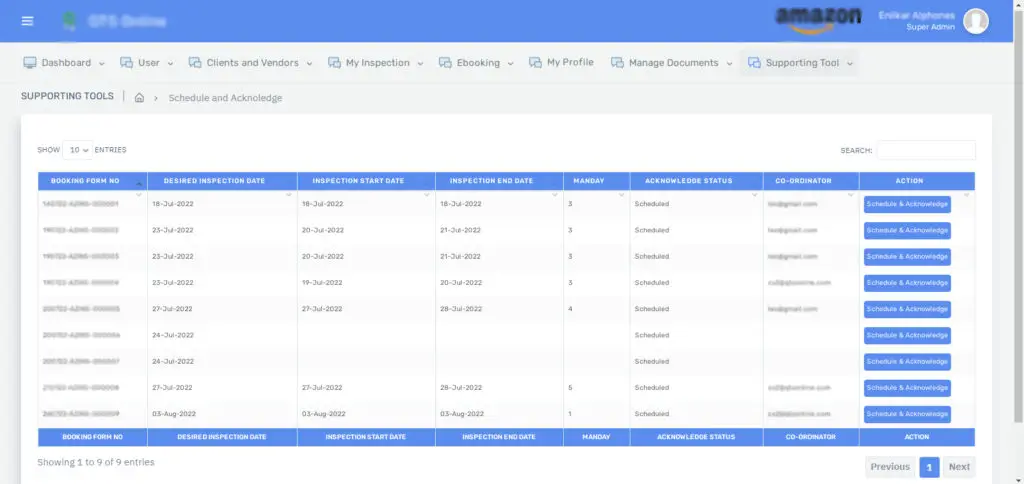Open the hamburger sidebar menu icon
1024x484 pixels.
[27, 21]
